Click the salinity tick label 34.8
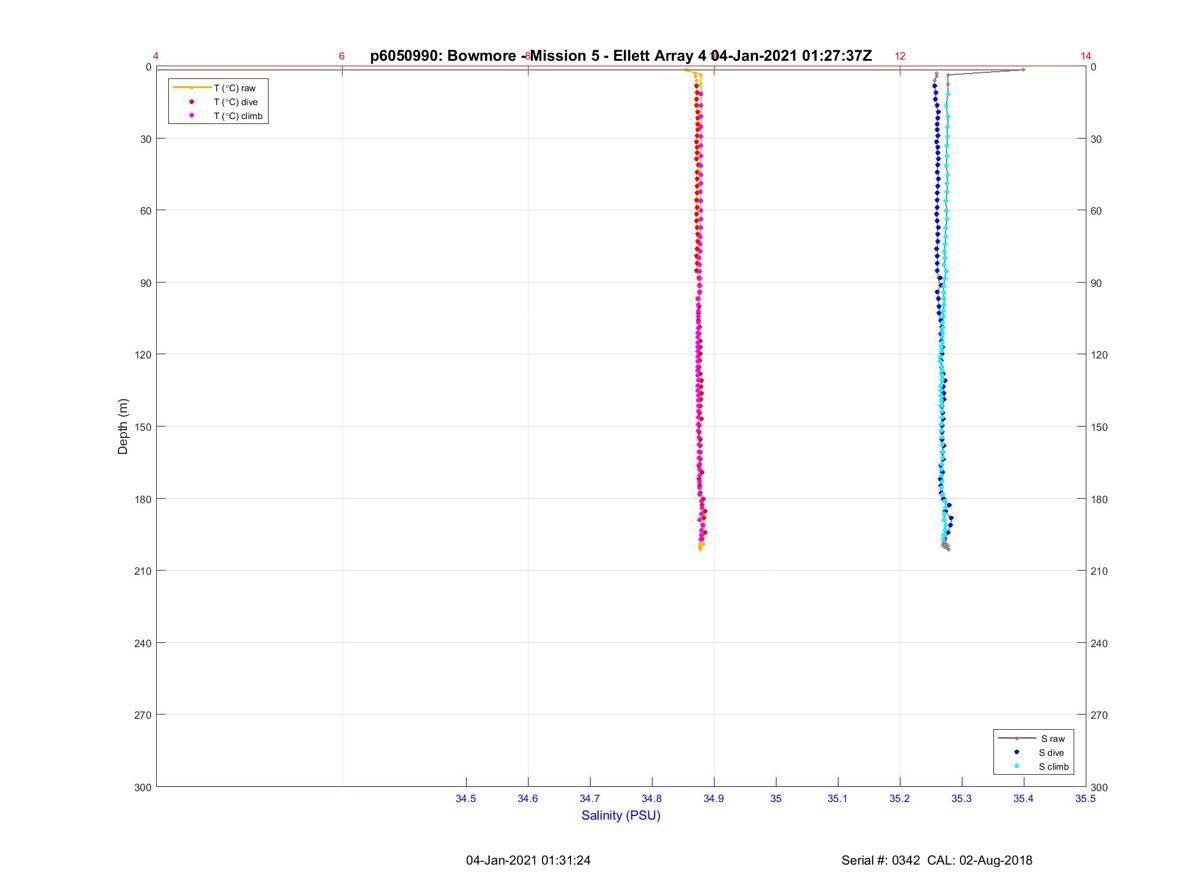 652,798
